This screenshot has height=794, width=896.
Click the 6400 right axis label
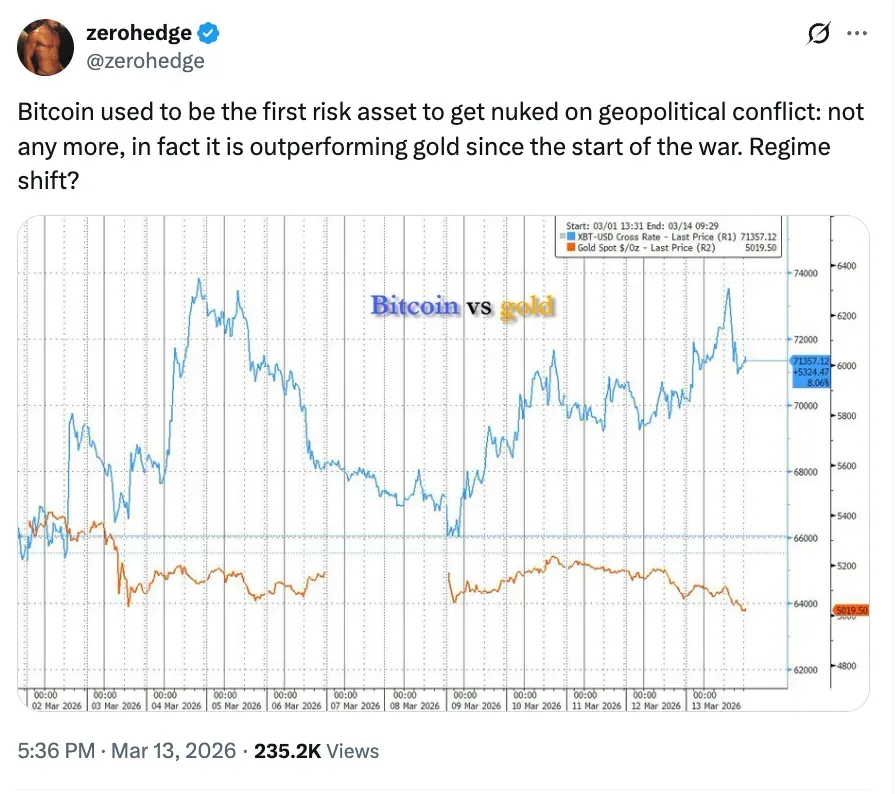(846, 266)
